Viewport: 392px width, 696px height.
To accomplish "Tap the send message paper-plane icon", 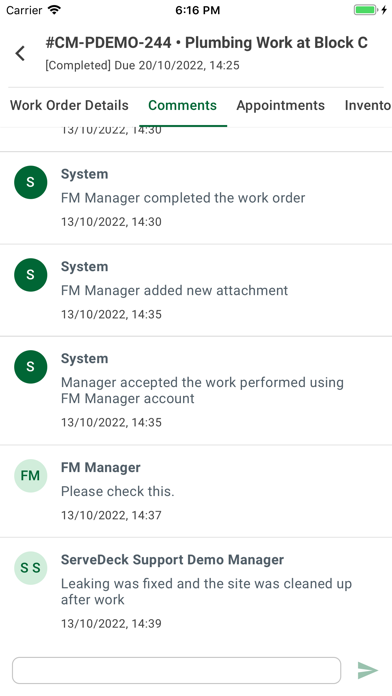I will tap(368, 670).
